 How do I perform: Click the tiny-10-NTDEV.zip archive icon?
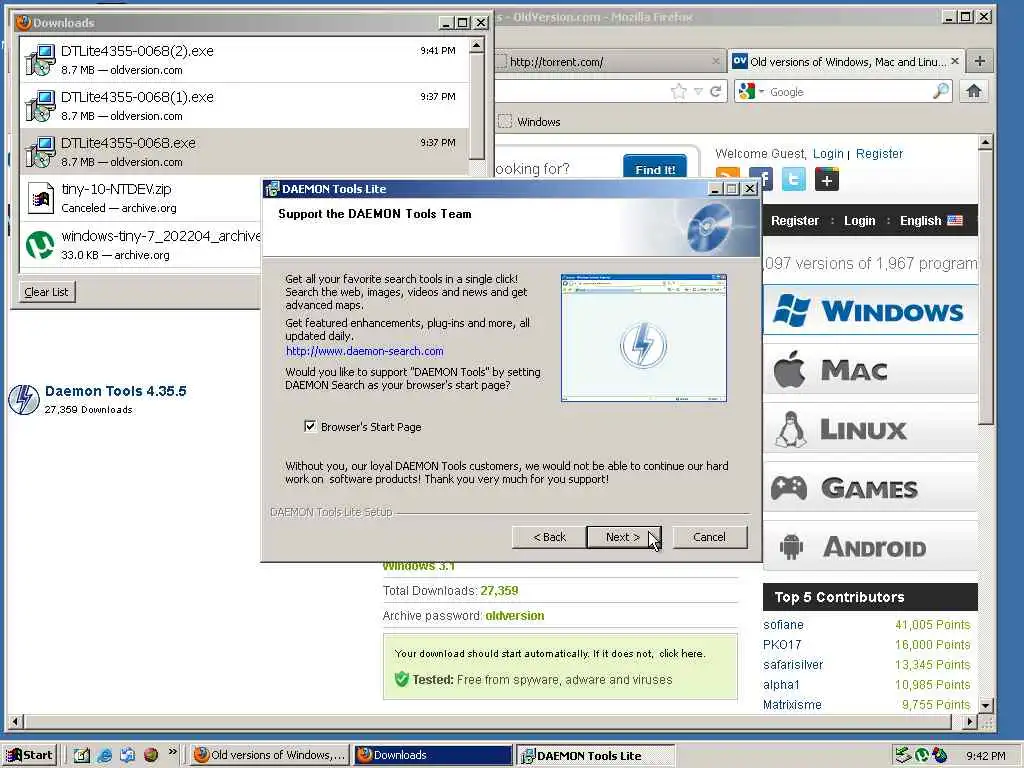click(x=40, y=198)
